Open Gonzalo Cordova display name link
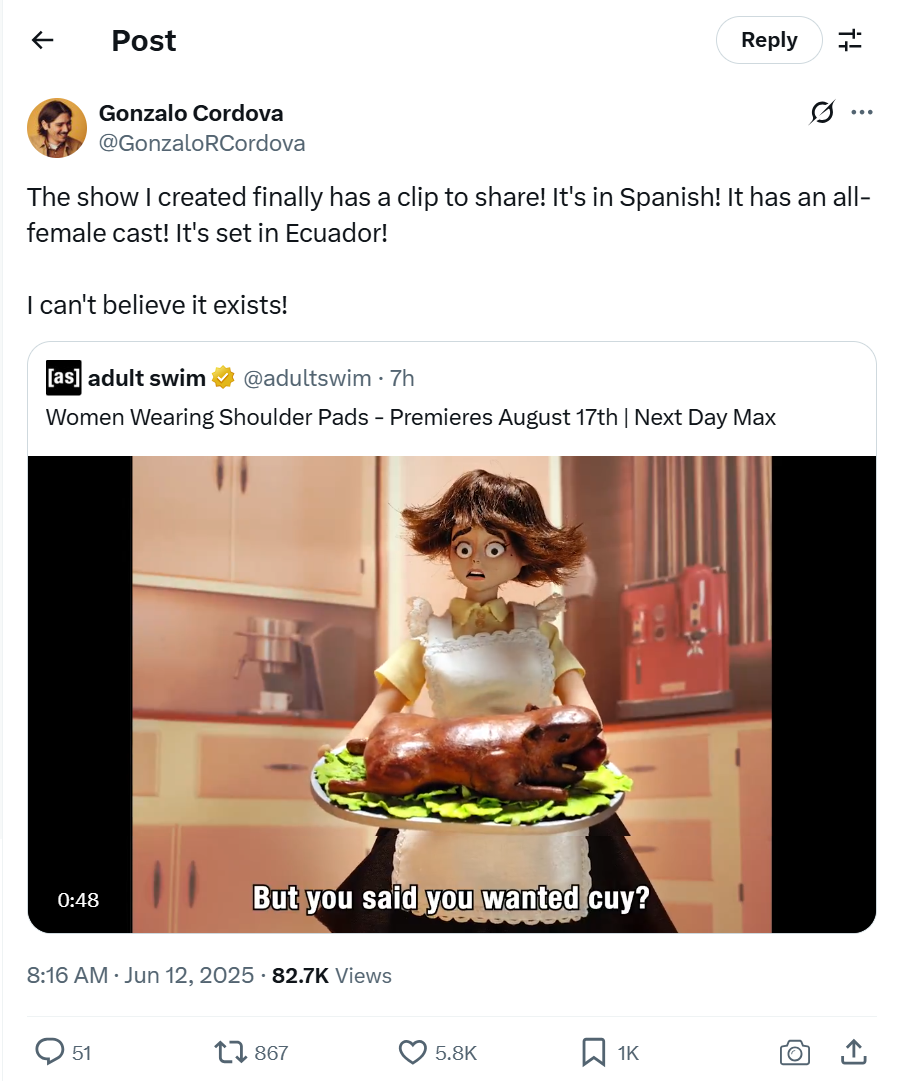Viewport: 898px width, 1081px height. pyautogui.click(x=191, y=113)
